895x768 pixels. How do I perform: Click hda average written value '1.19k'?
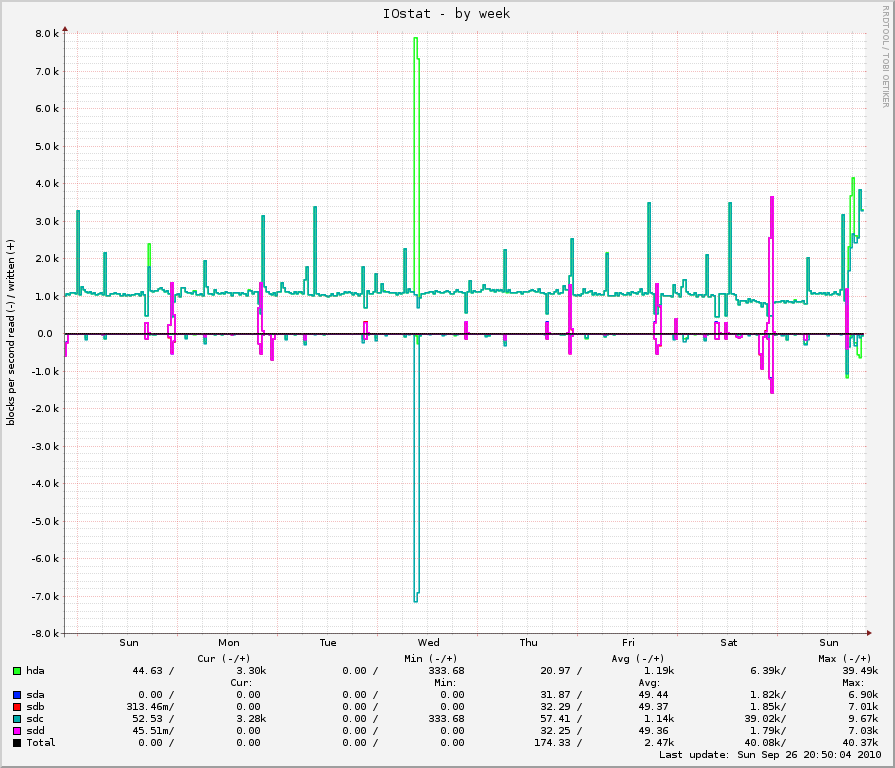(x=659, y=671)
